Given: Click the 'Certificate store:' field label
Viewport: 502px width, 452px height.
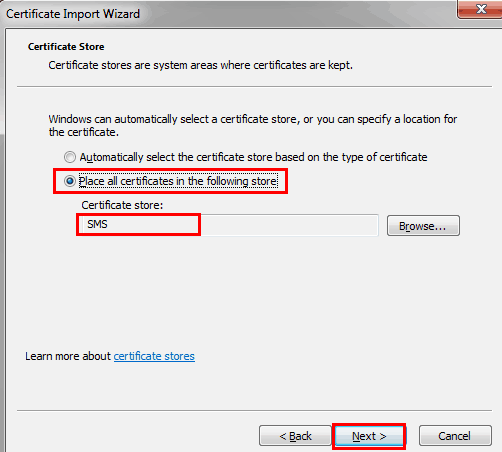Looking at the screenshot, I should pyautogui.click(x=122, y=205).
